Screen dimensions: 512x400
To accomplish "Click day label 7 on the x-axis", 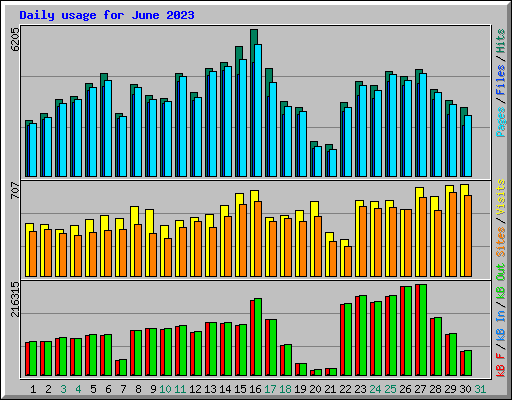I will click(123, 389).
